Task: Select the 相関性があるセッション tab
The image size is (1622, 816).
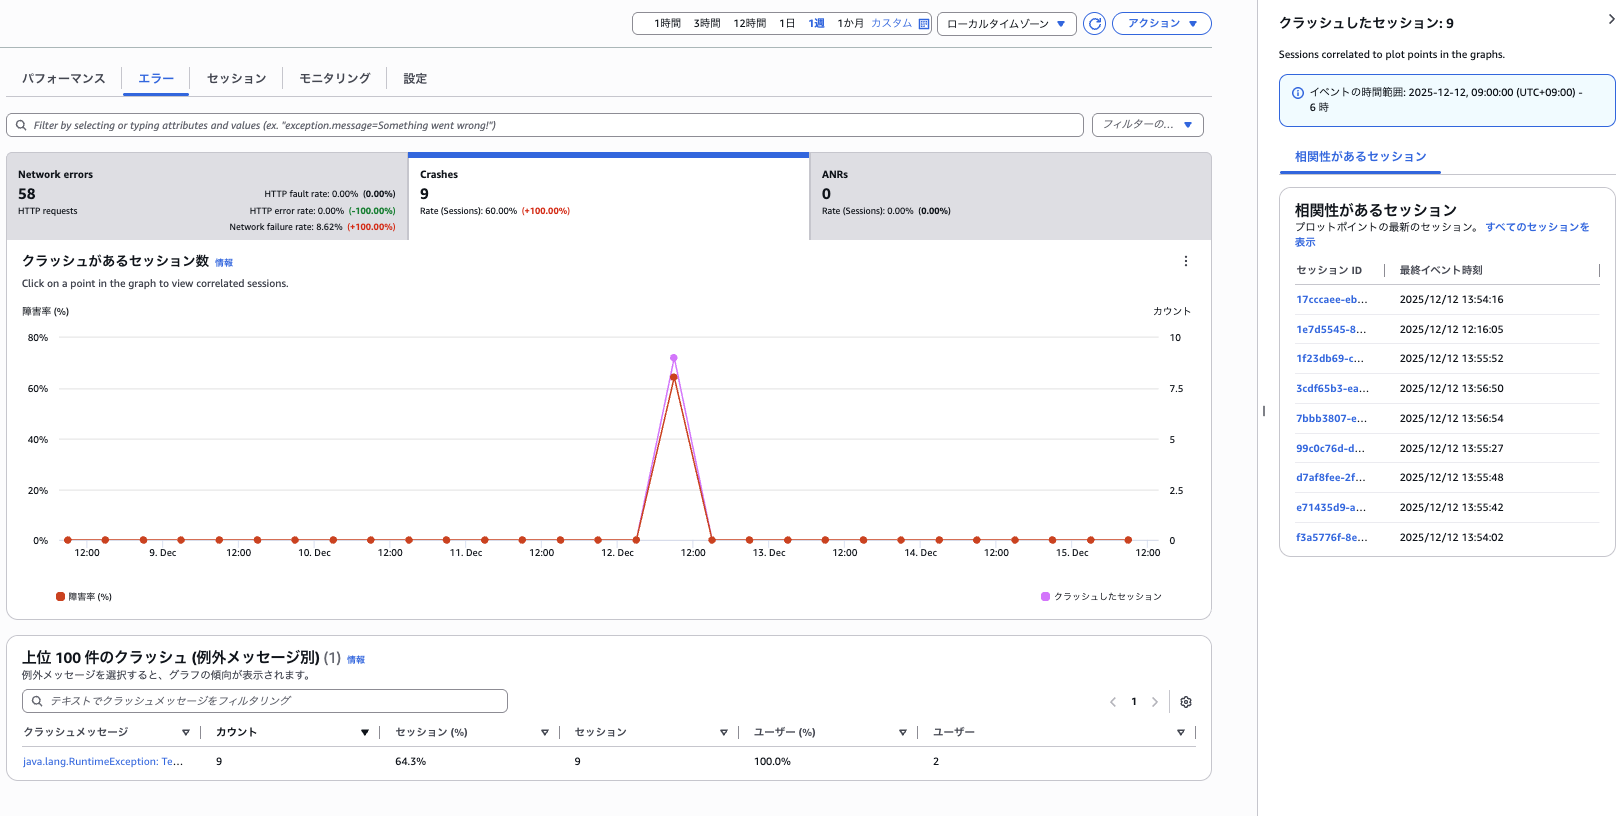Action: pyautogui.click(x=1360, y=157)
